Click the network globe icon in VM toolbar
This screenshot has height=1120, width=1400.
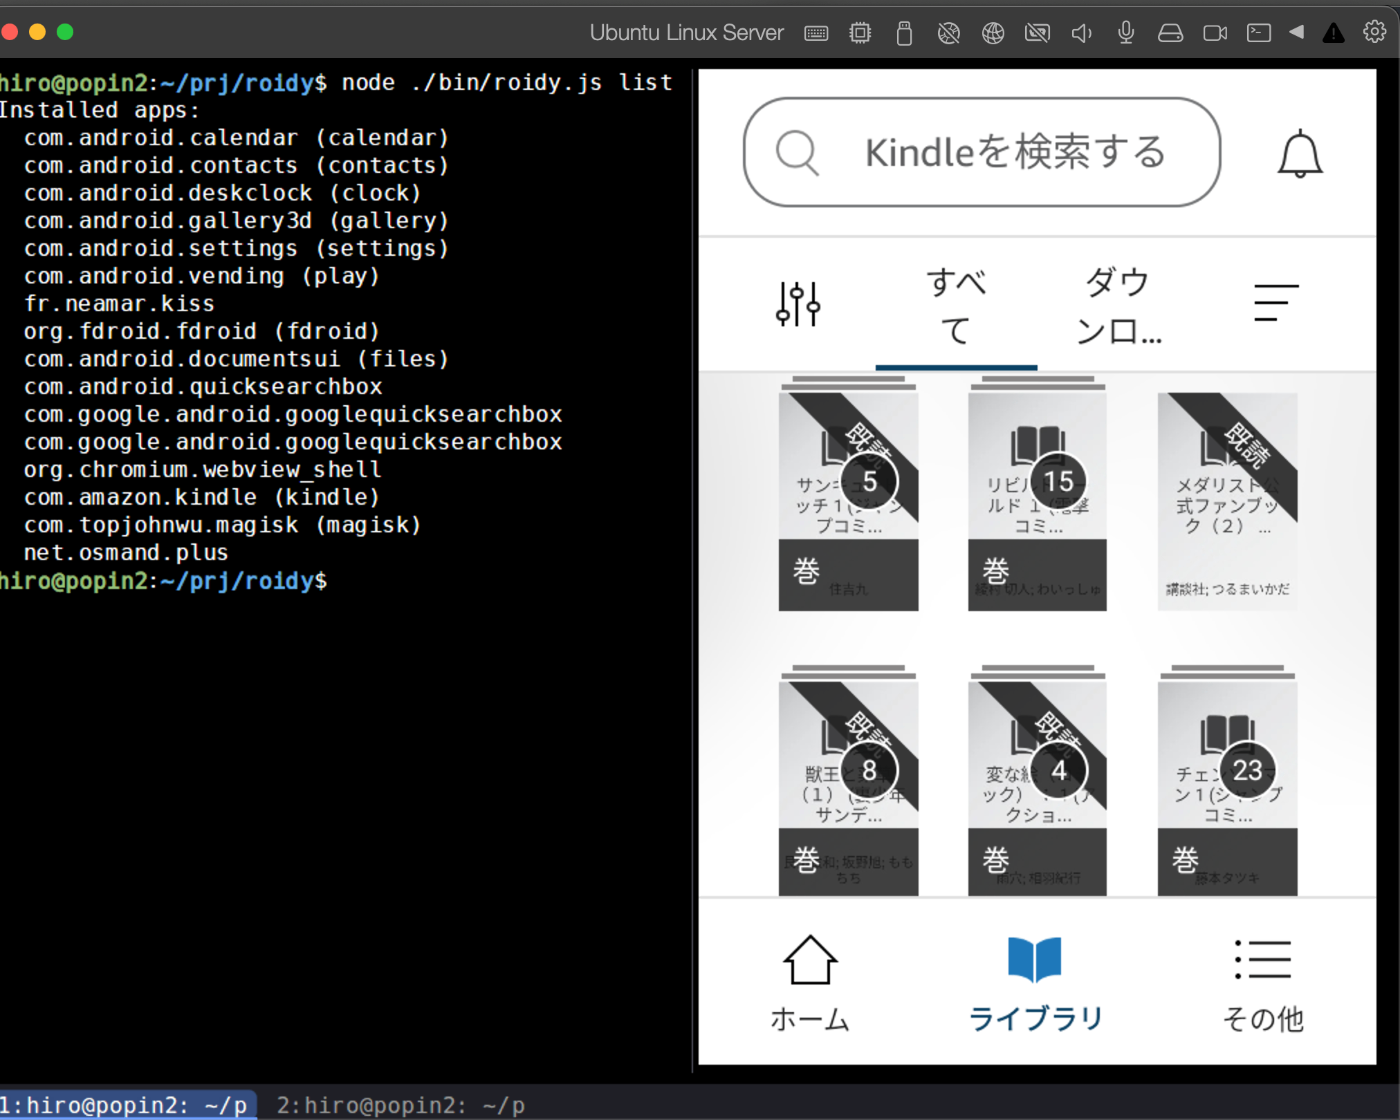(x=993, y=33)
